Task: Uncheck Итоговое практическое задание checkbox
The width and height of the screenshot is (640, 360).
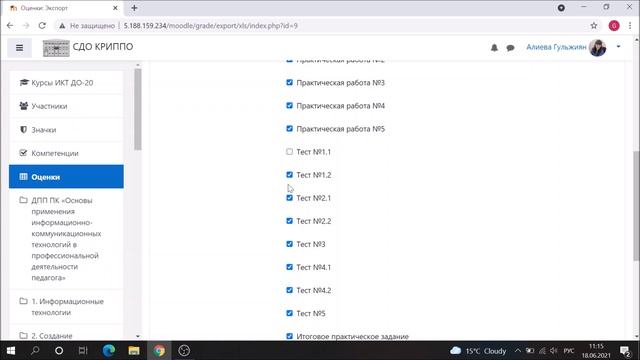Action: pyautogui.click(x=289, y=336)
